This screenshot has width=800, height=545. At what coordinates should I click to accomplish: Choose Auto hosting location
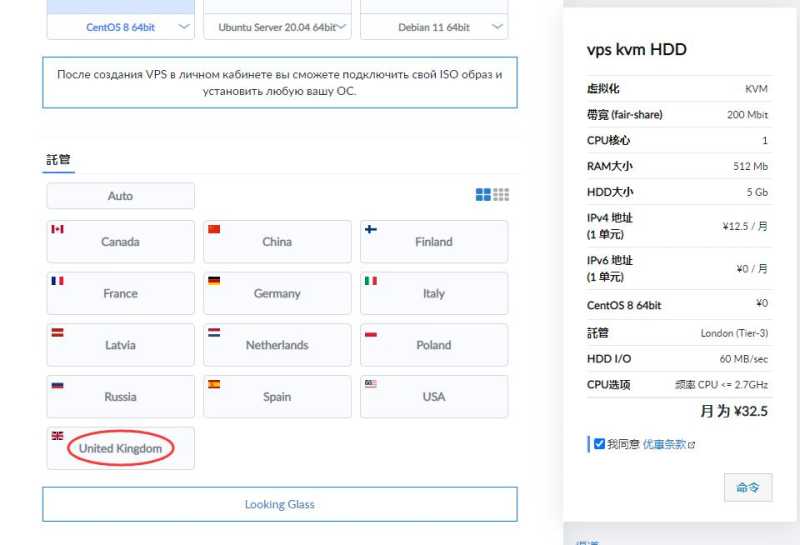[x=120, y=196]
